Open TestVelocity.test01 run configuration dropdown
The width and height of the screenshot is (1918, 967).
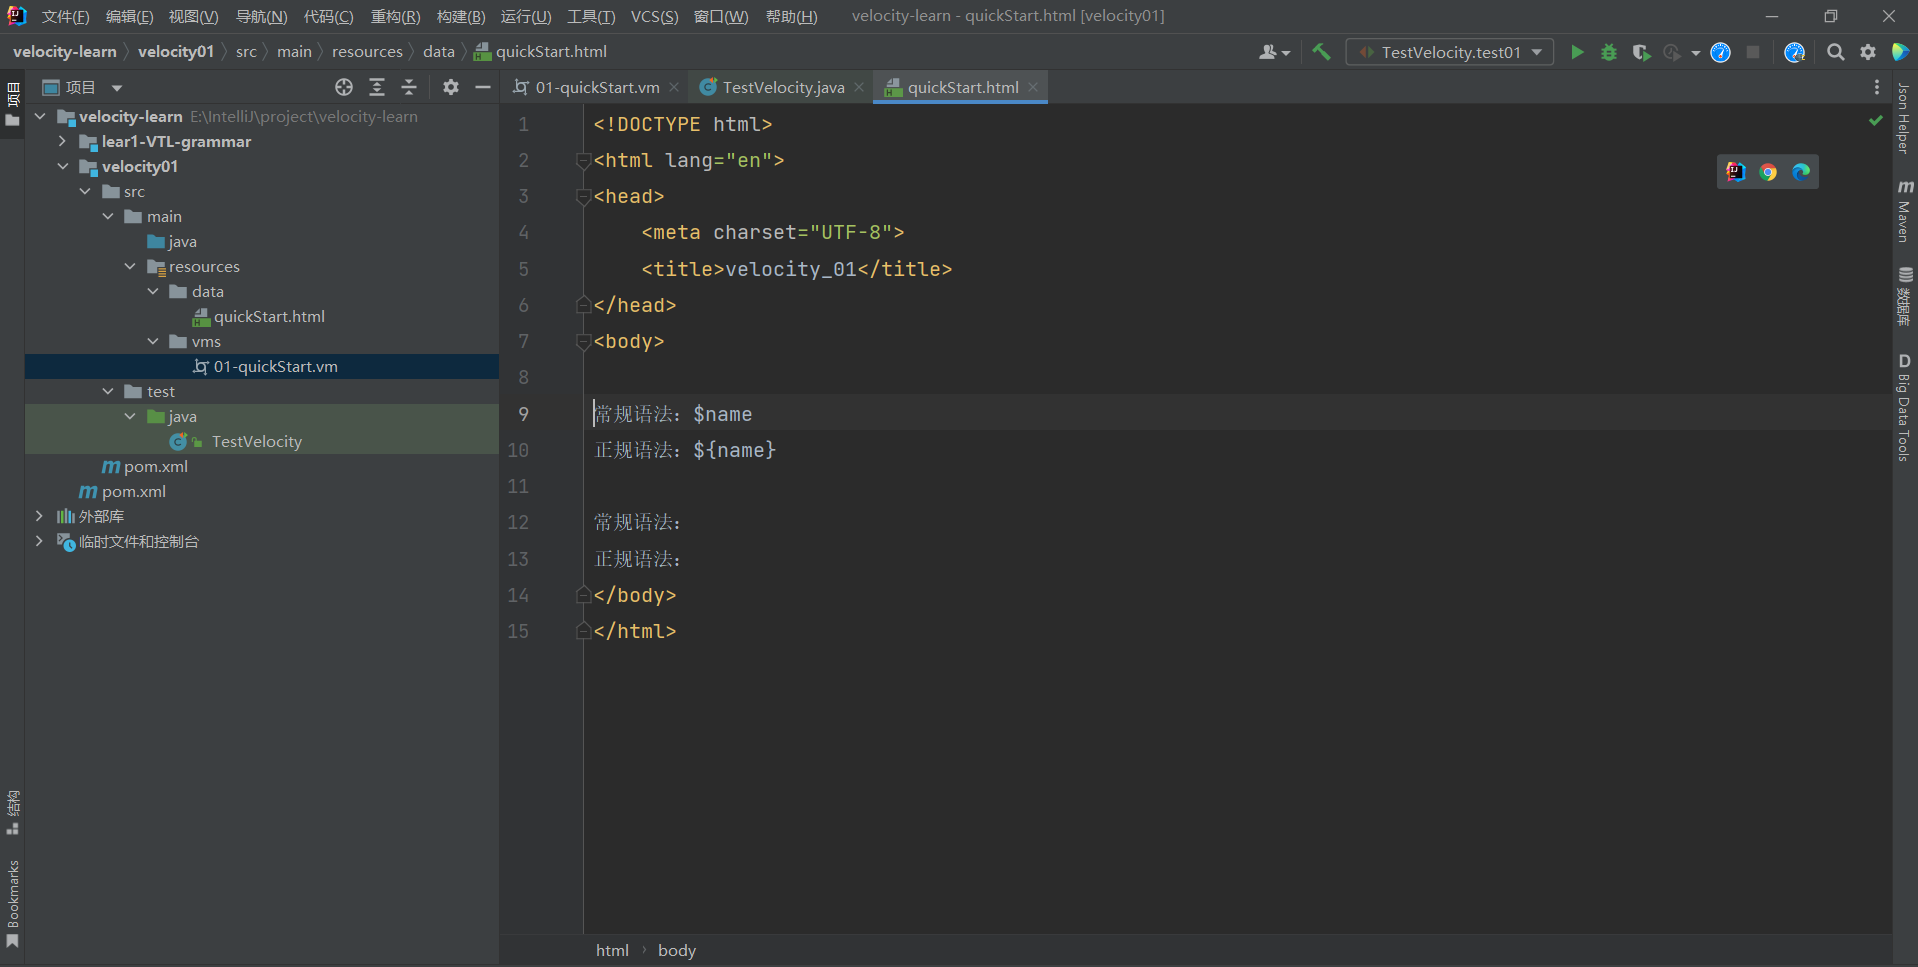click(1450, 52)
